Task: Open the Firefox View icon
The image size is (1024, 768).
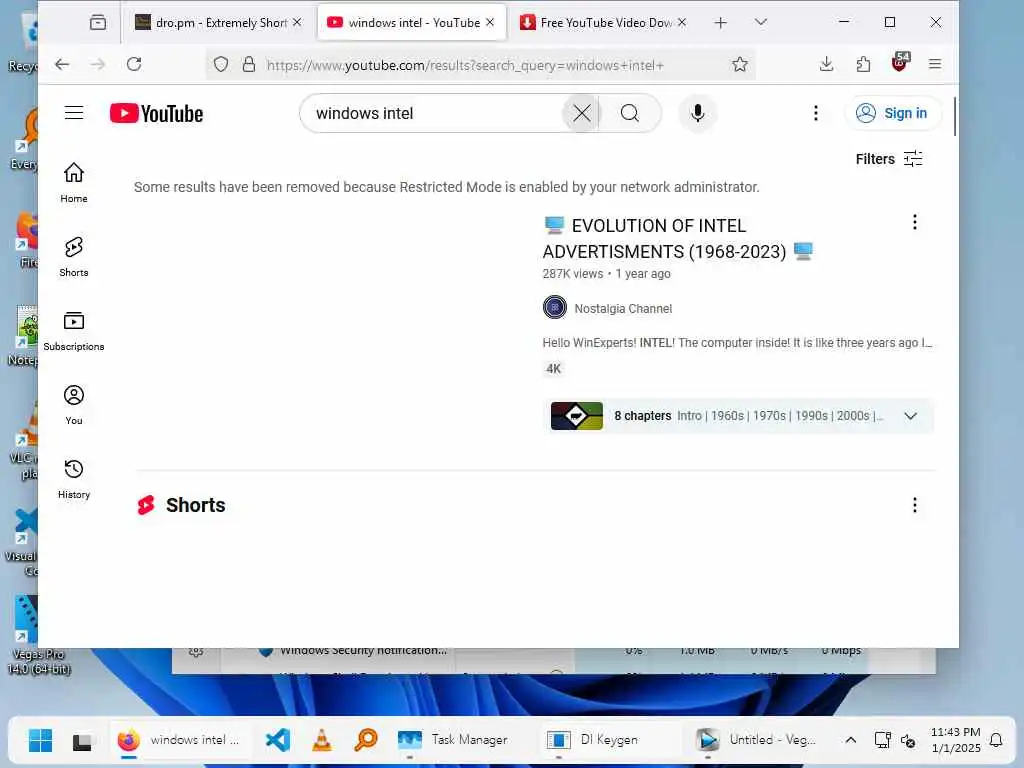Action: coord(98,23)
